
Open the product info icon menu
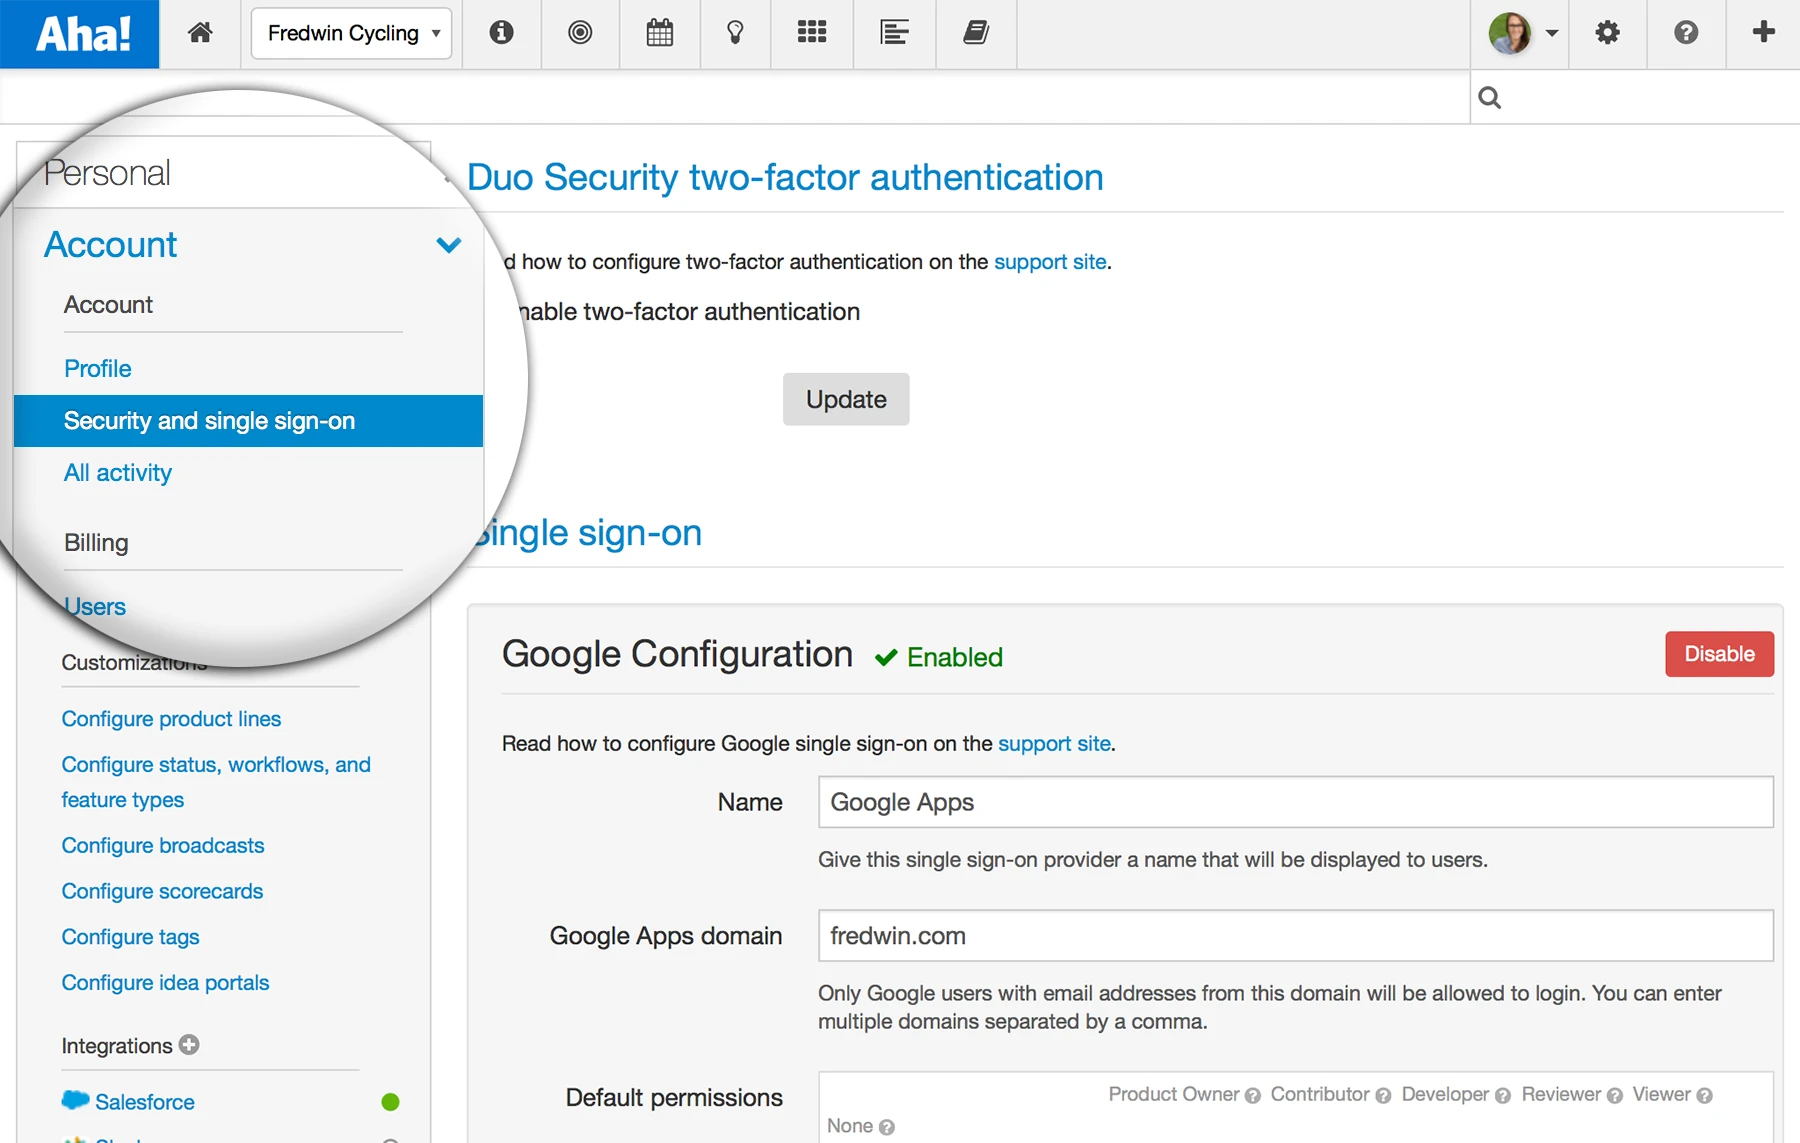click(x=501, y=33)
